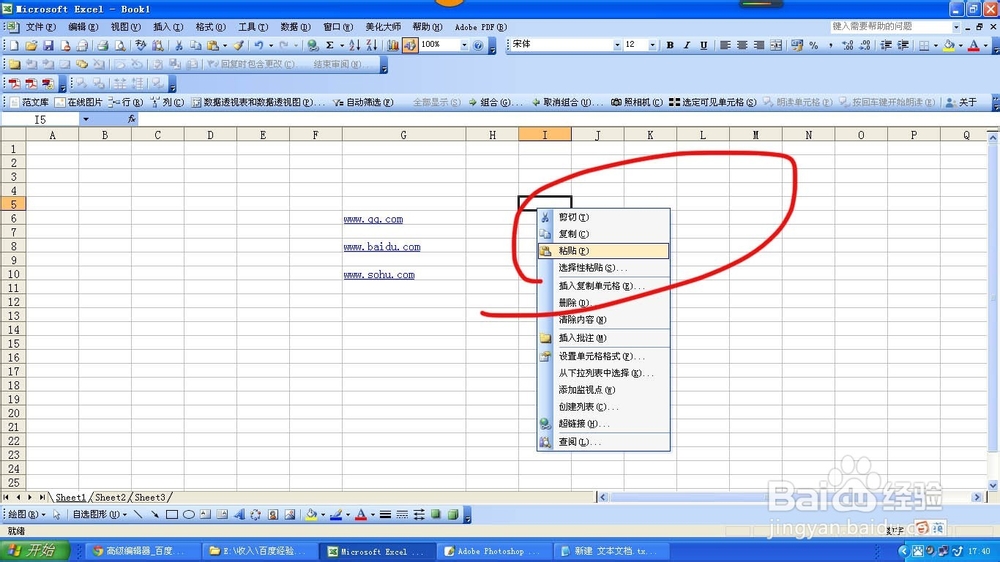1000x562 pixels.
Task: Open the www.baidu.com hyperlink cell
Action: [x=381, y=247]
